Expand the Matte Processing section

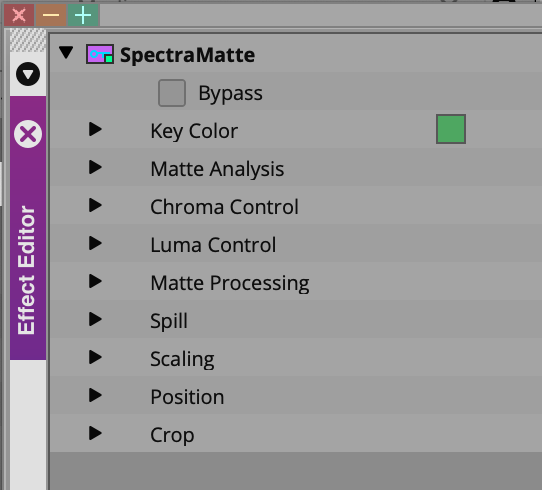95,281
